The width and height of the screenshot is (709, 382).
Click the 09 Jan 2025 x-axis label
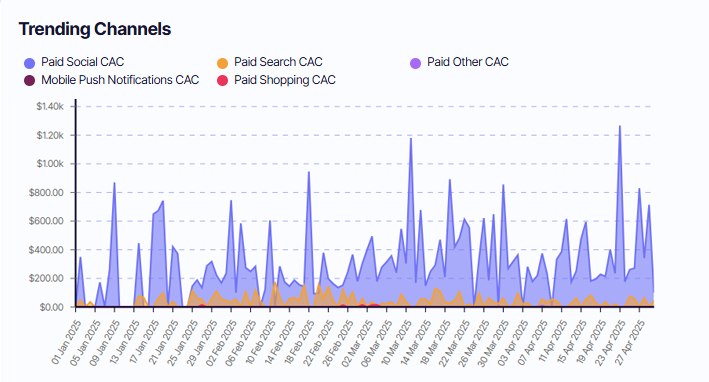[105, 342]
